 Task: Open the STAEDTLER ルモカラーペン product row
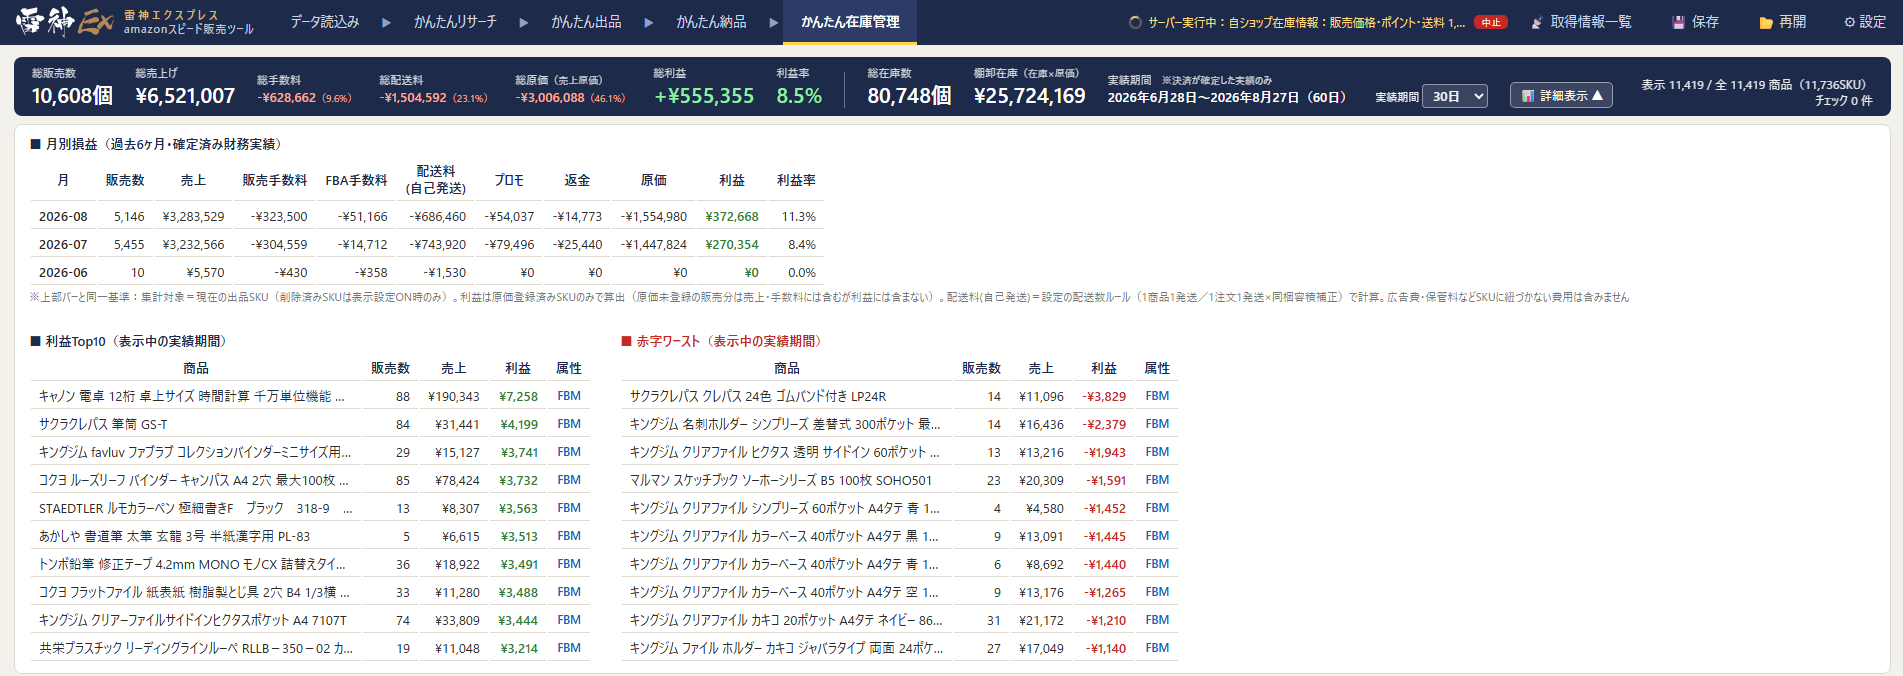click(310, 508)
